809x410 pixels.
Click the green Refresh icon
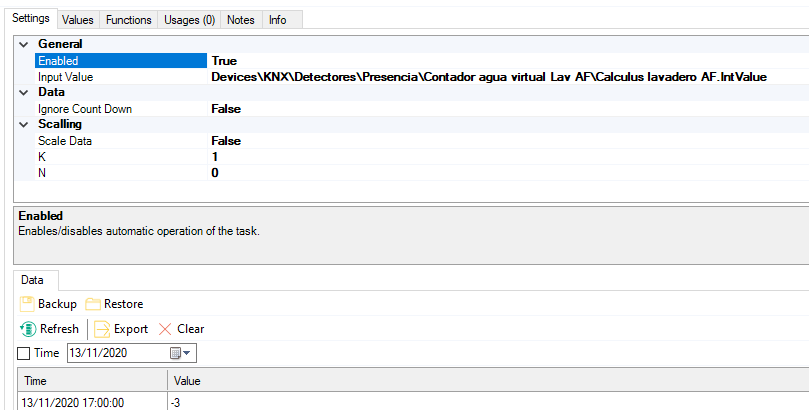pos(27,329)
